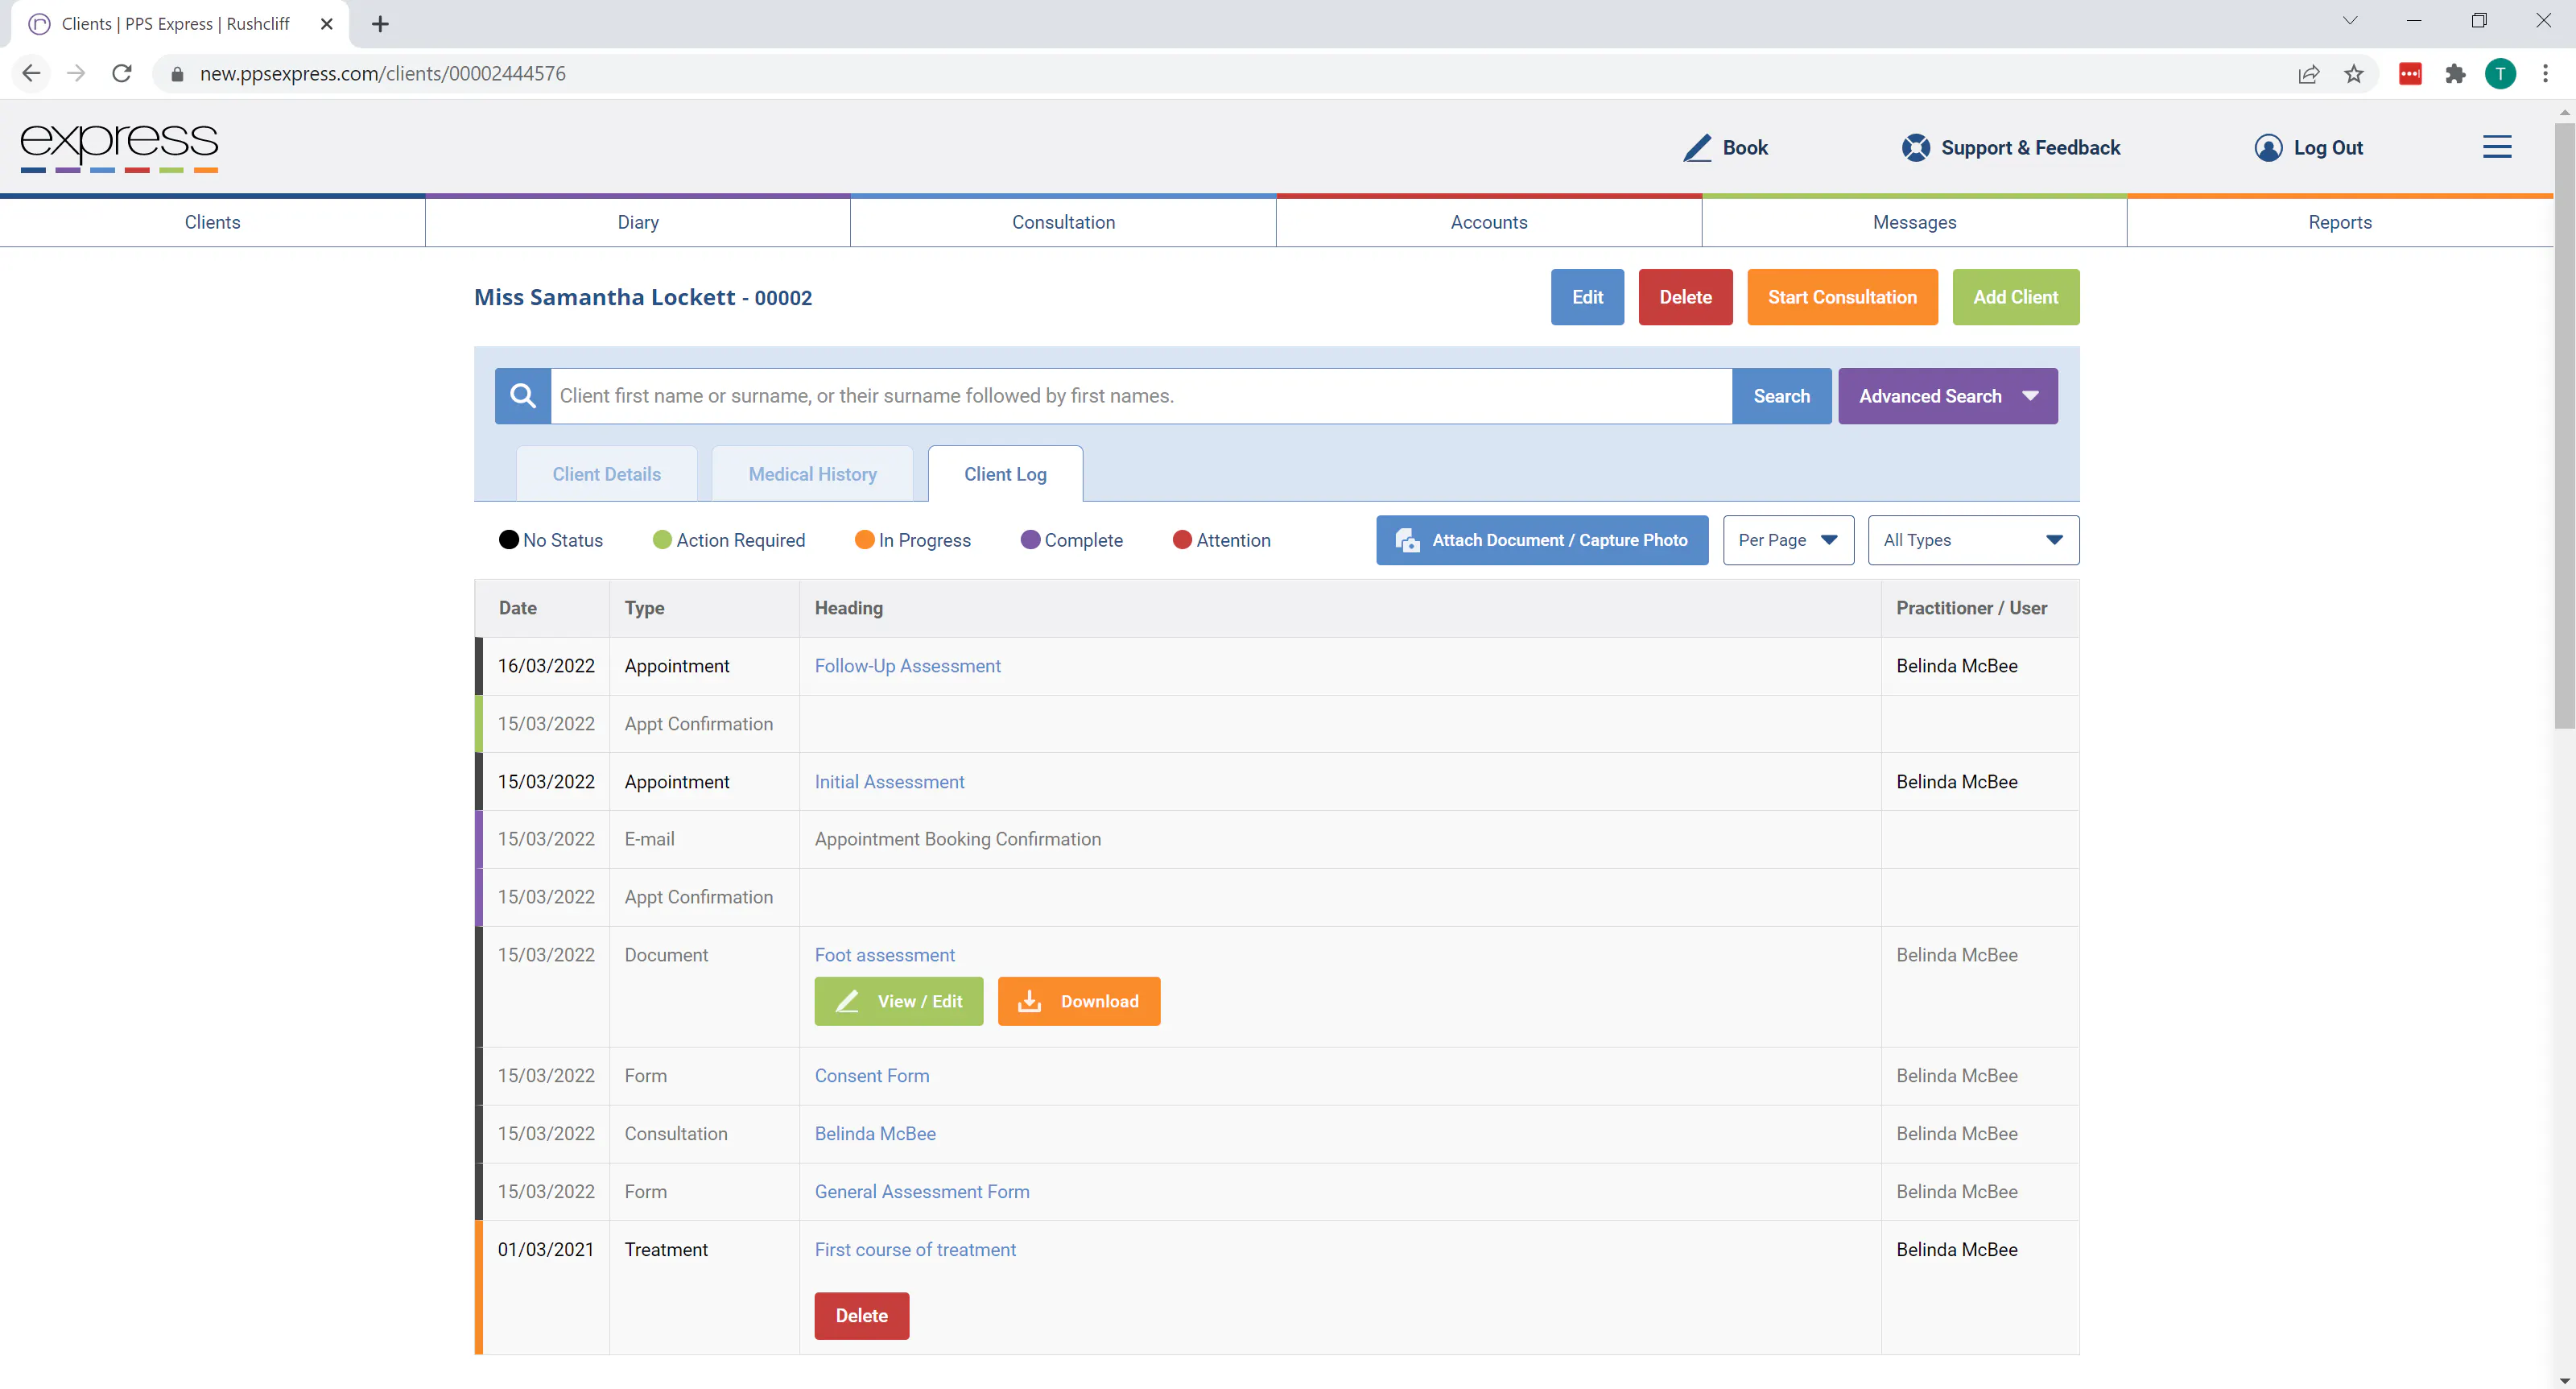Click the Log Out person icon
Viewport: 2576px width, 1389px height.
2268,147
